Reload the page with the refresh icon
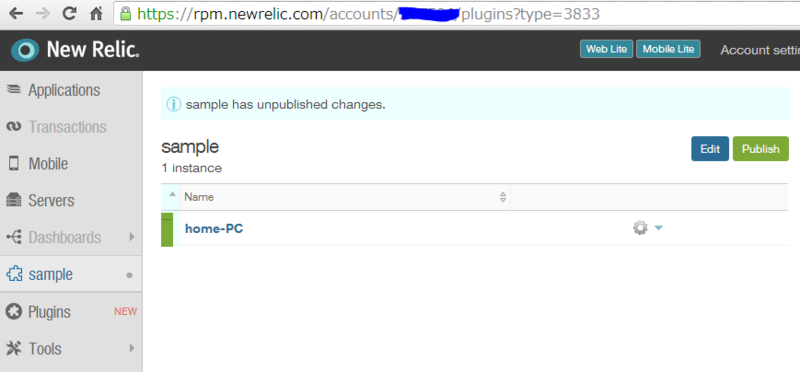Viewport: 800px width, 372px height. pos(69,14)
